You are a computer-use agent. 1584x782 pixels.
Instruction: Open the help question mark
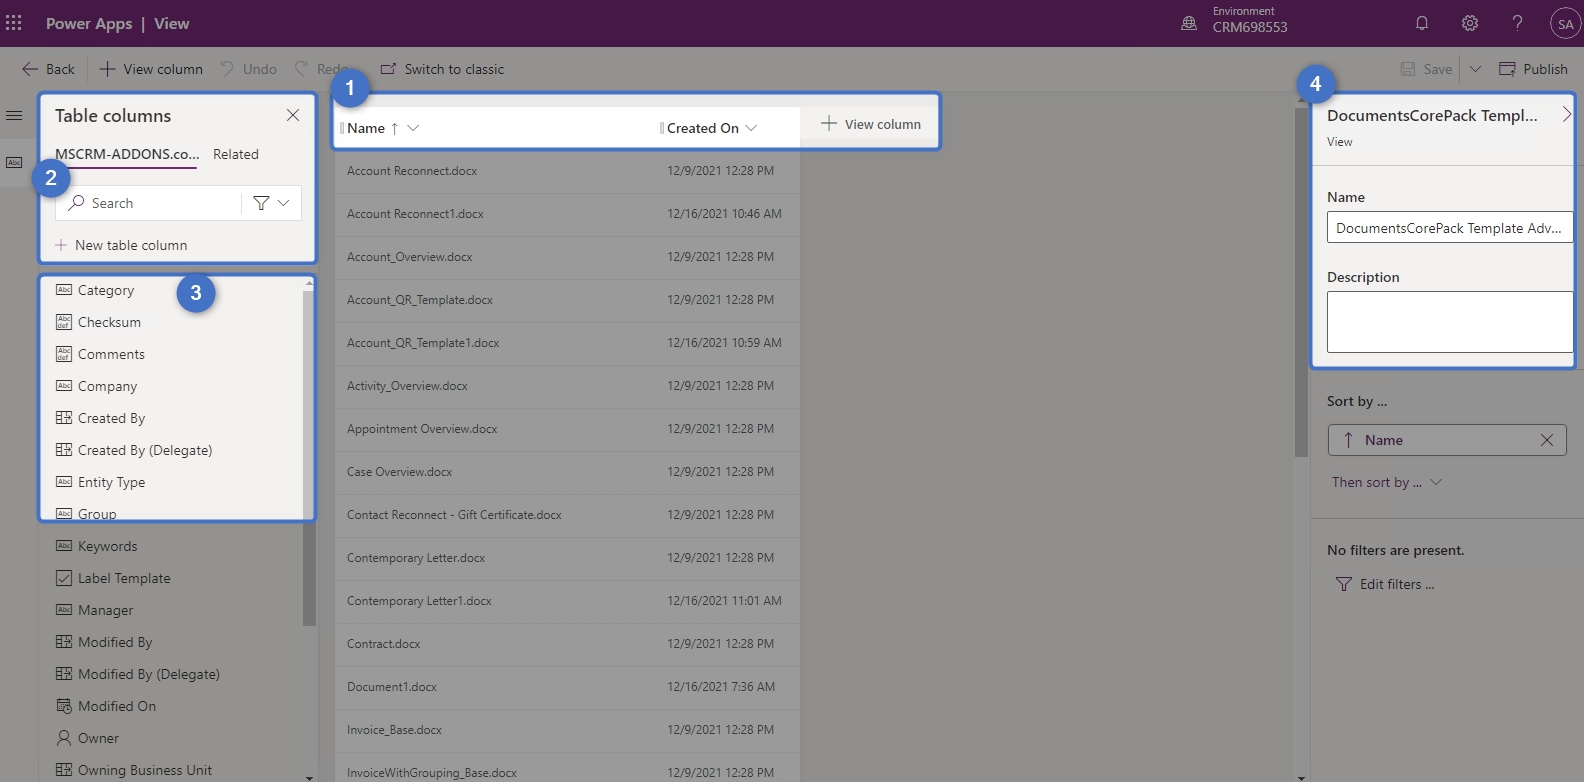1518,23
